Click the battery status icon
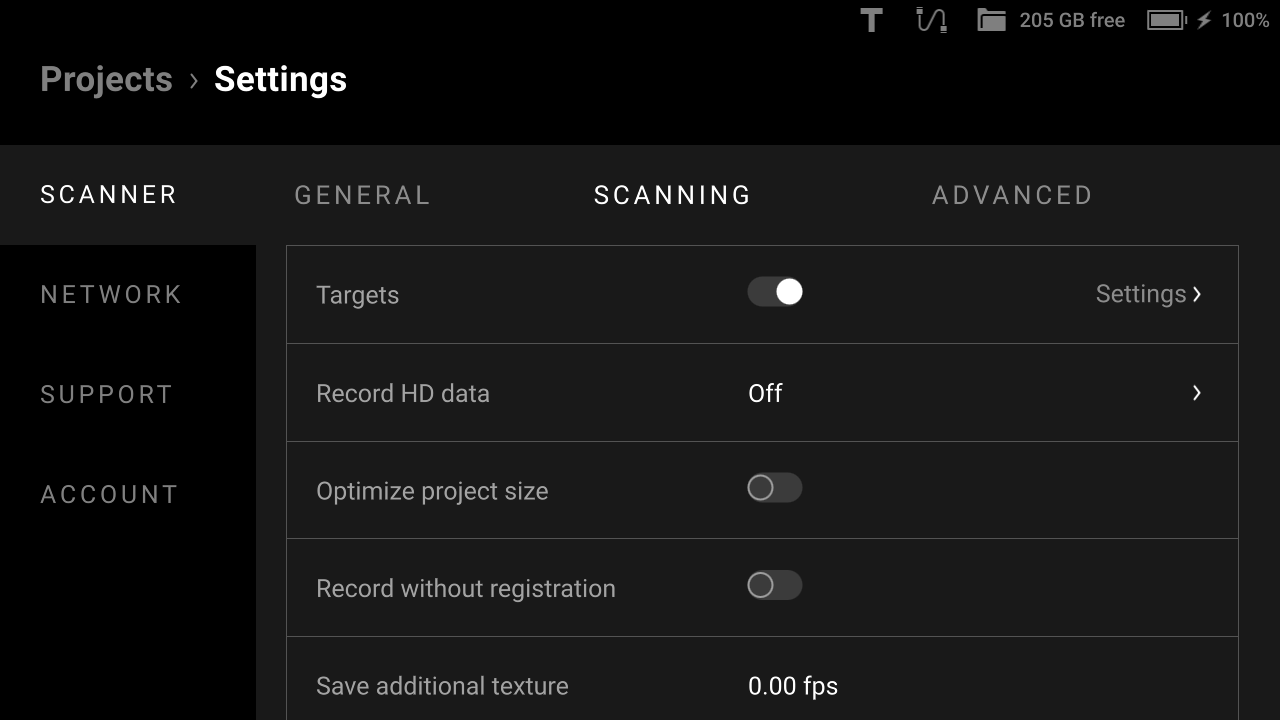1280x720 pixels. (x=1166, y=20)
